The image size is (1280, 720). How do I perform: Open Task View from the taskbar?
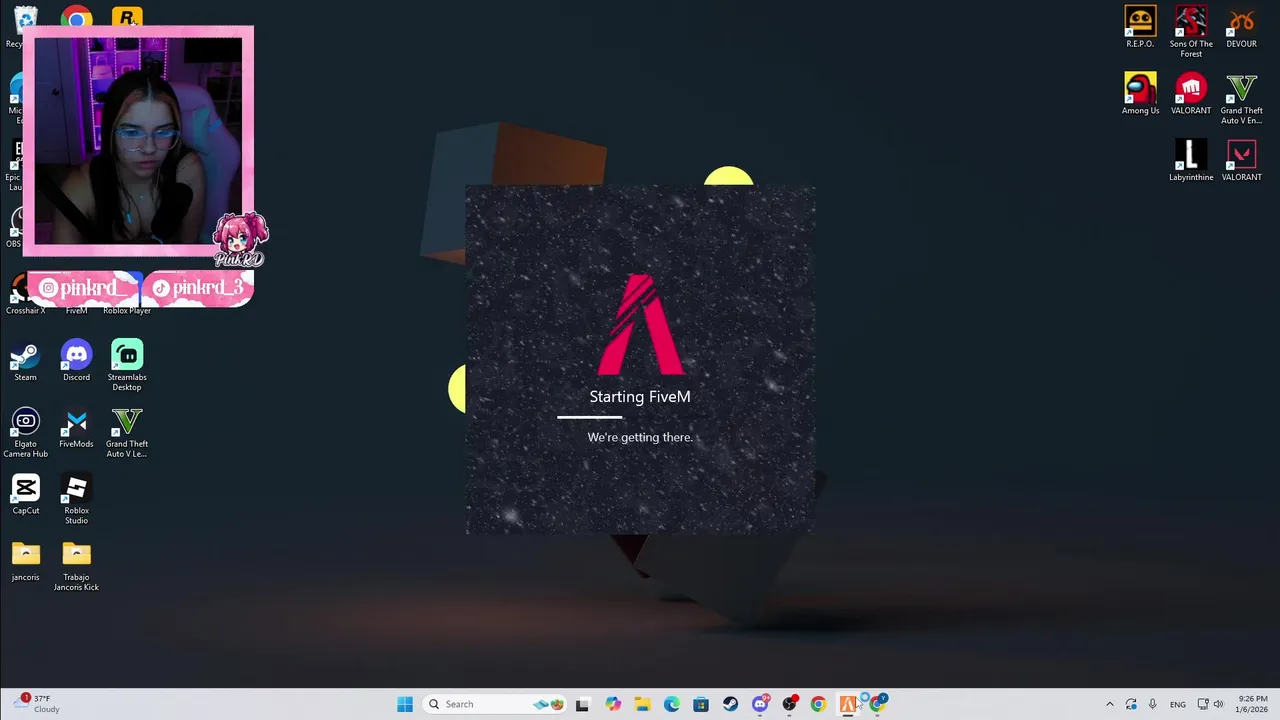(582, 704)
